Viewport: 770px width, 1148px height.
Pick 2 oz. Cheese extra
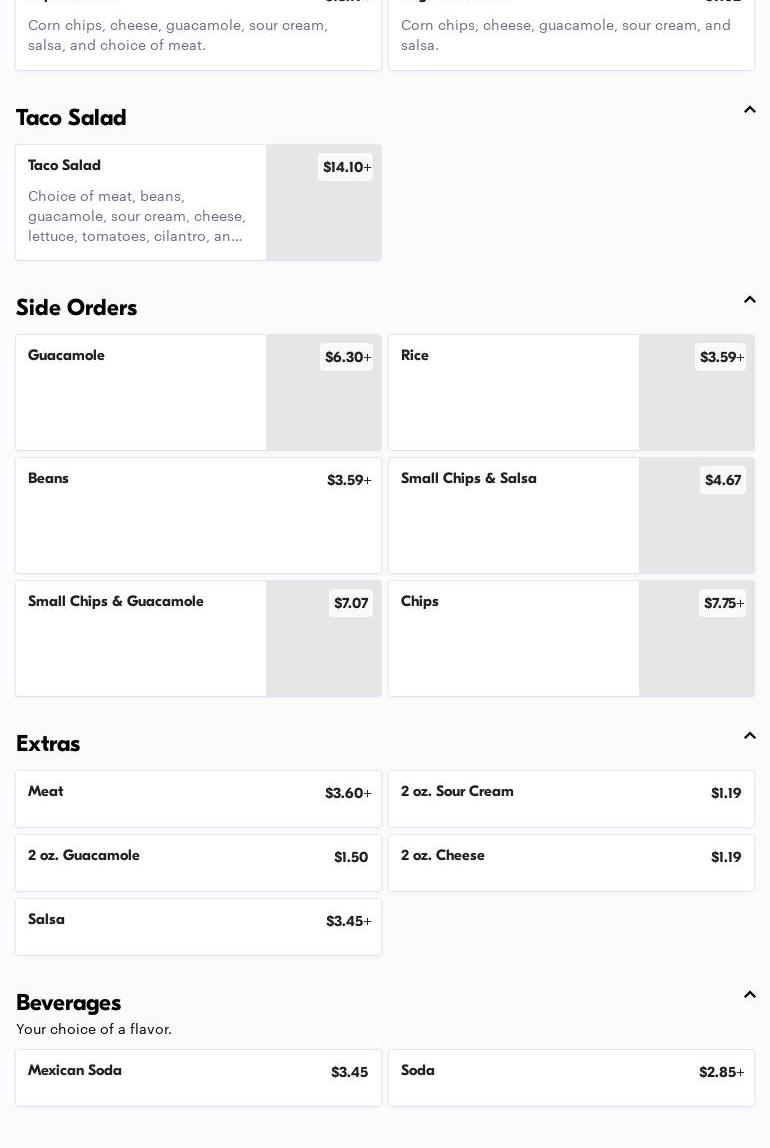point(571,862)
